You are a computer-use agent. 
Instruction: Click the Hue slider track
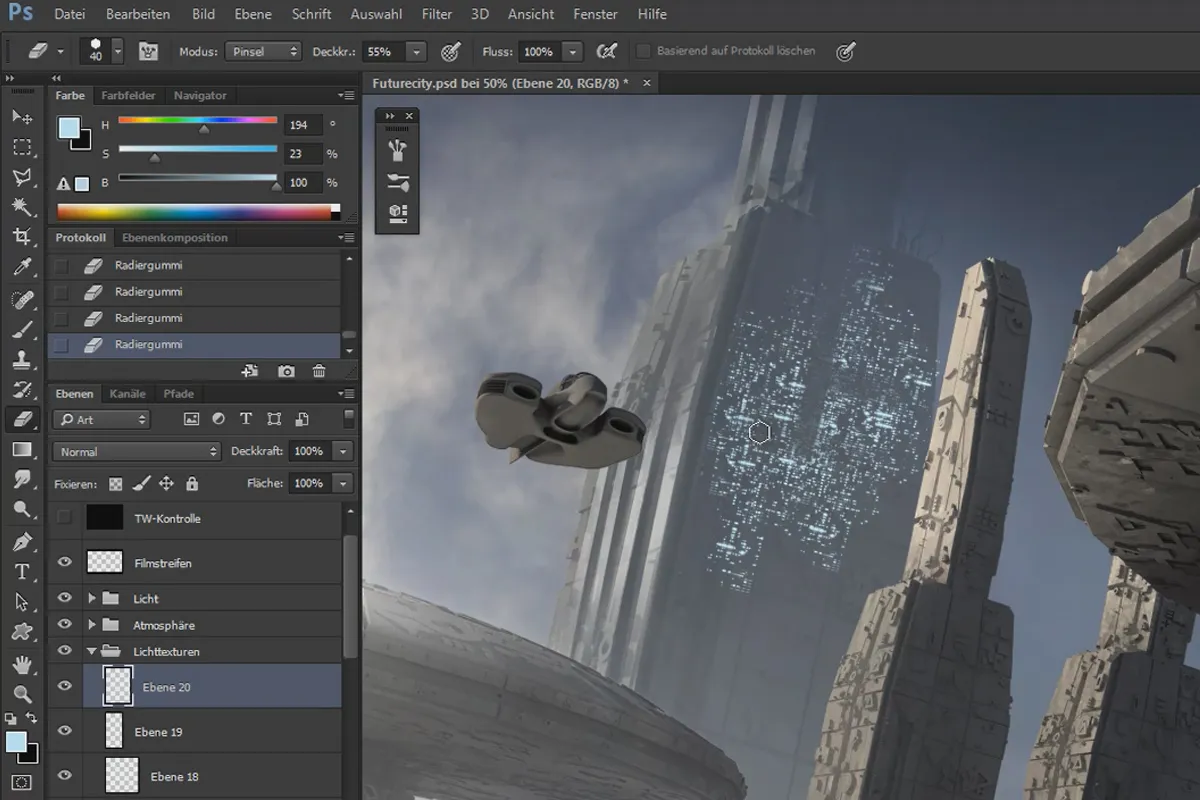click(x=198, y=120)
